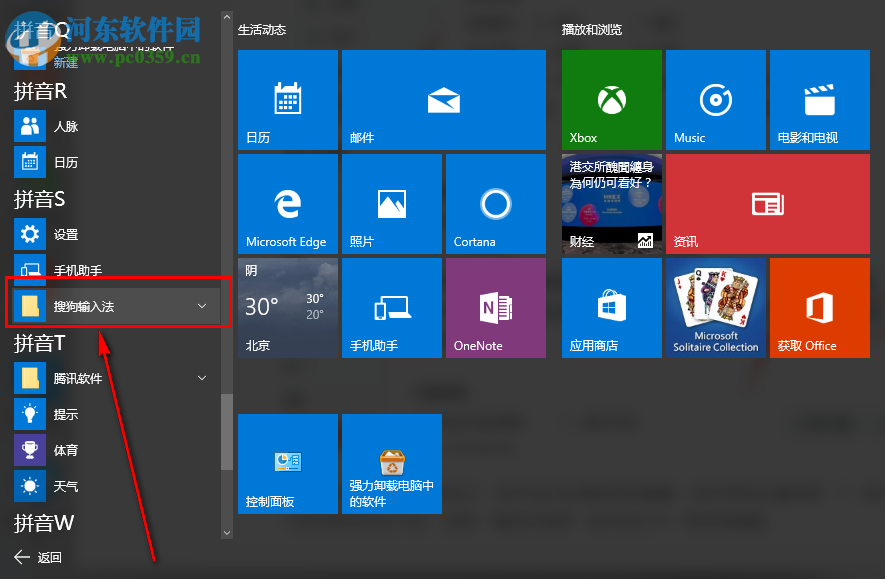885x579 pixels.
Task: Click the 返回 back button
Action: [x=38, y=557]
